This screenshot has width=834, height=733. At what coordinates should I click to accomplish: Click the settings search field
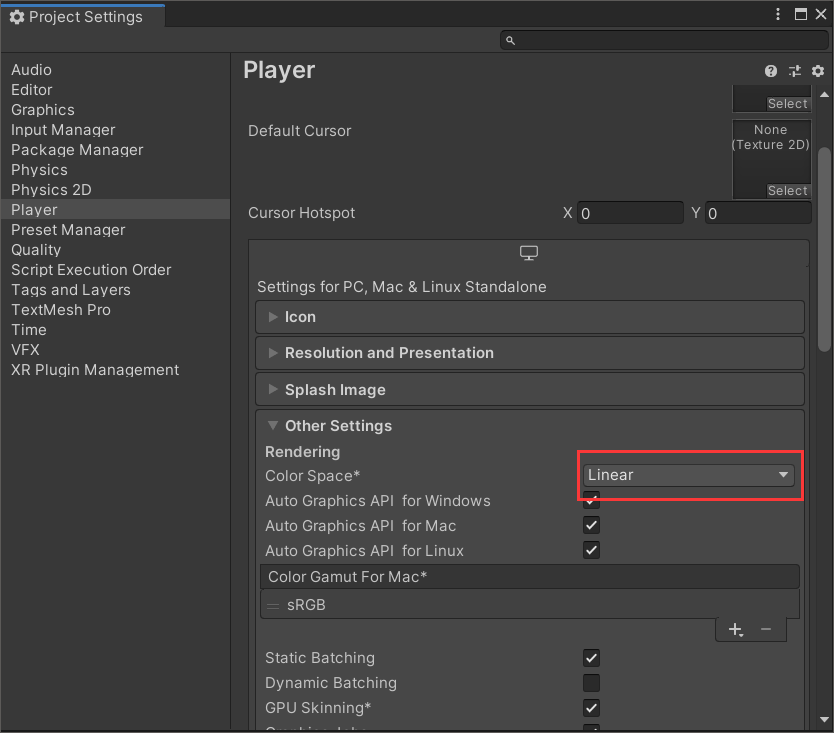664,40
